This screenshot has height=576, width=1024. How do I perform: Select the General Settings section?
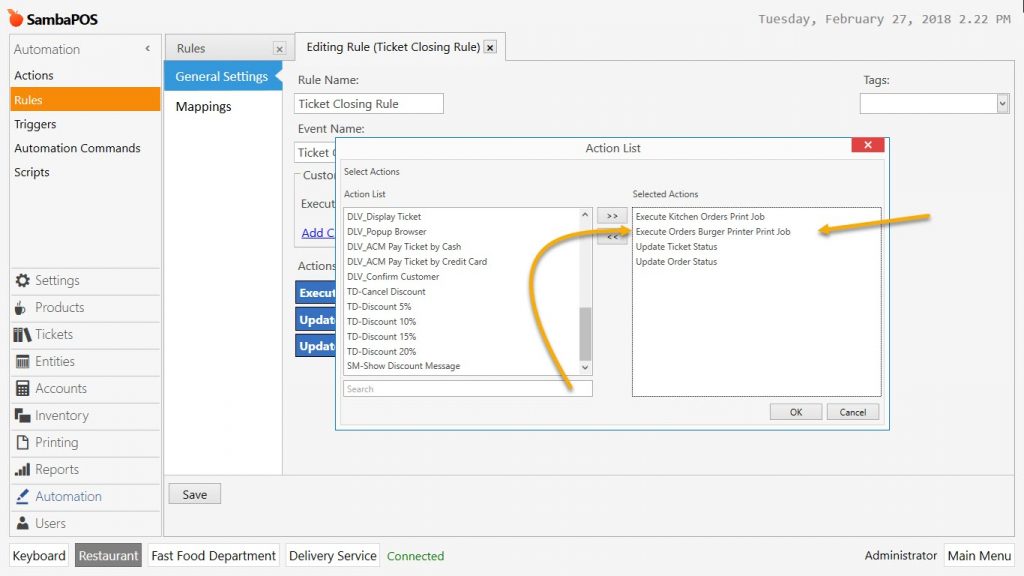click(x=221, y=76)
